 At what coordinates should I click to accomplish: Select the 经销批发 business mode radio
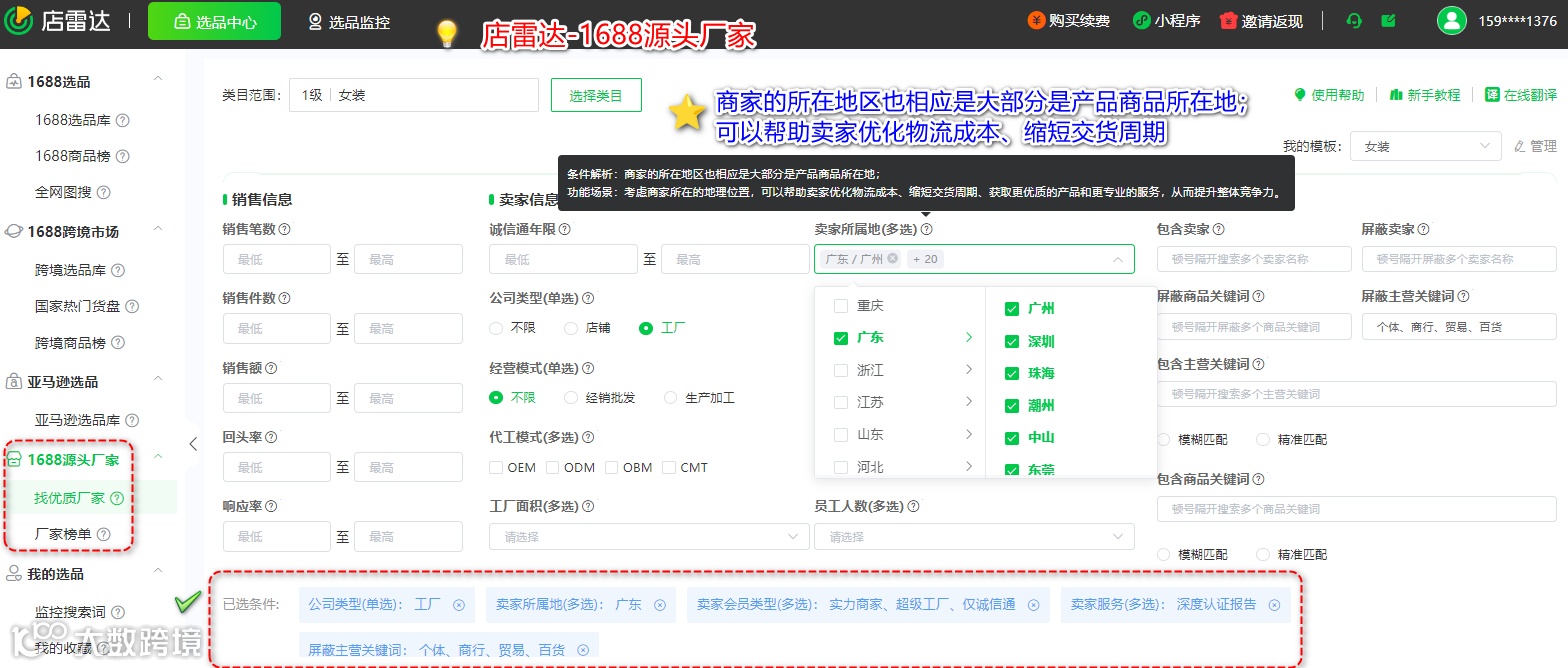[571, 398]
